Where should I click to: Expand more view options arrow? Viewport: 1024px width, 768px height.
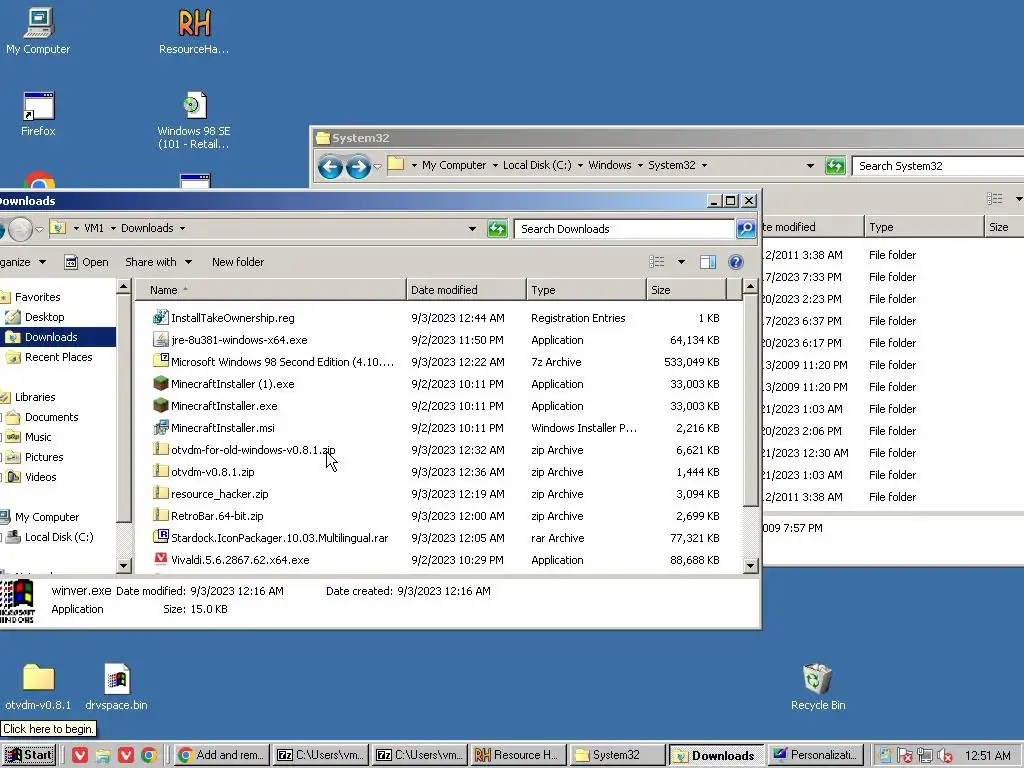[x=681, y=262]
